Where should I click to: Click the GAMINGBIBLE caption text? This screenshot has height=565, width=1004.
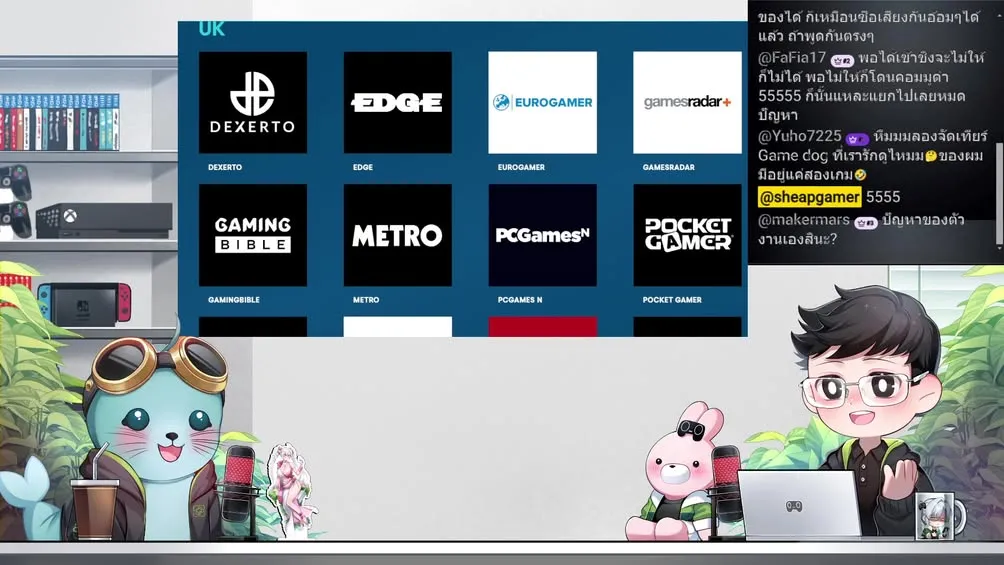coord(234,300)
